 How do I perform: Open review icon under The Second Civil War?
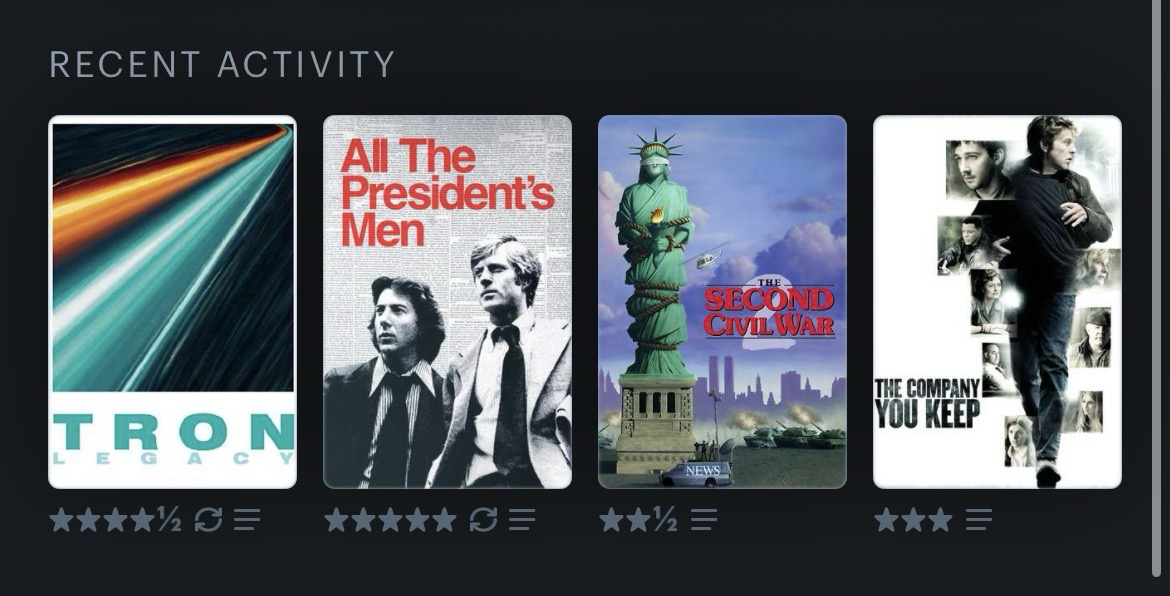point(704,520)
